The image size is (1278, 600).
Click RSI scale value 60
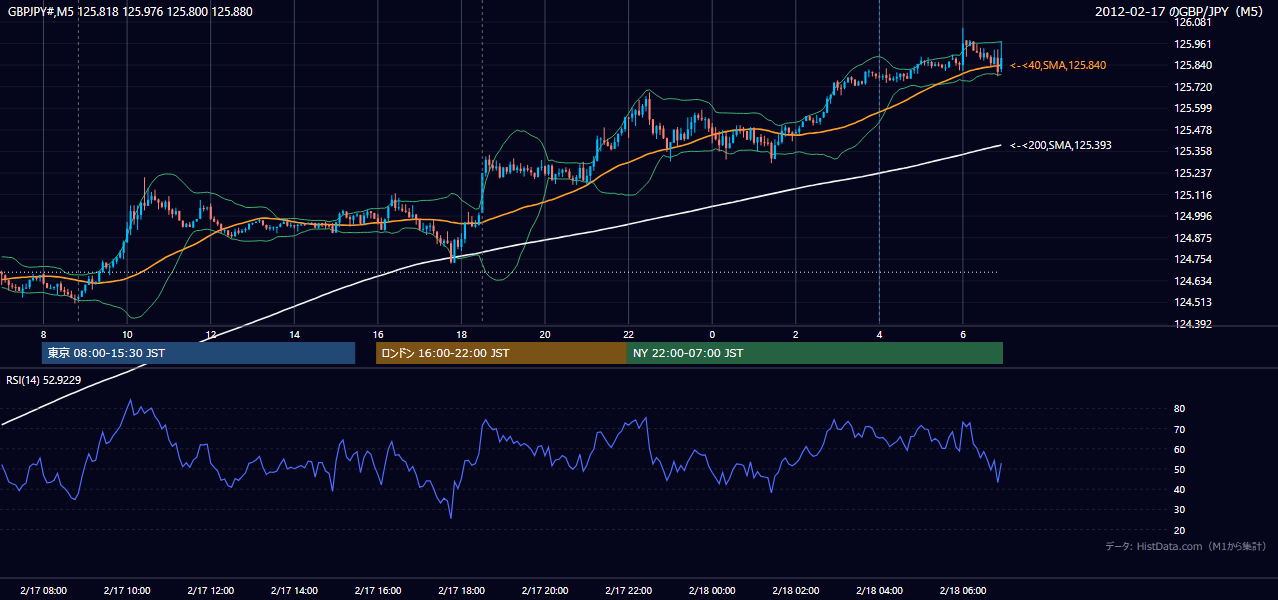[x=1179, y=450]
